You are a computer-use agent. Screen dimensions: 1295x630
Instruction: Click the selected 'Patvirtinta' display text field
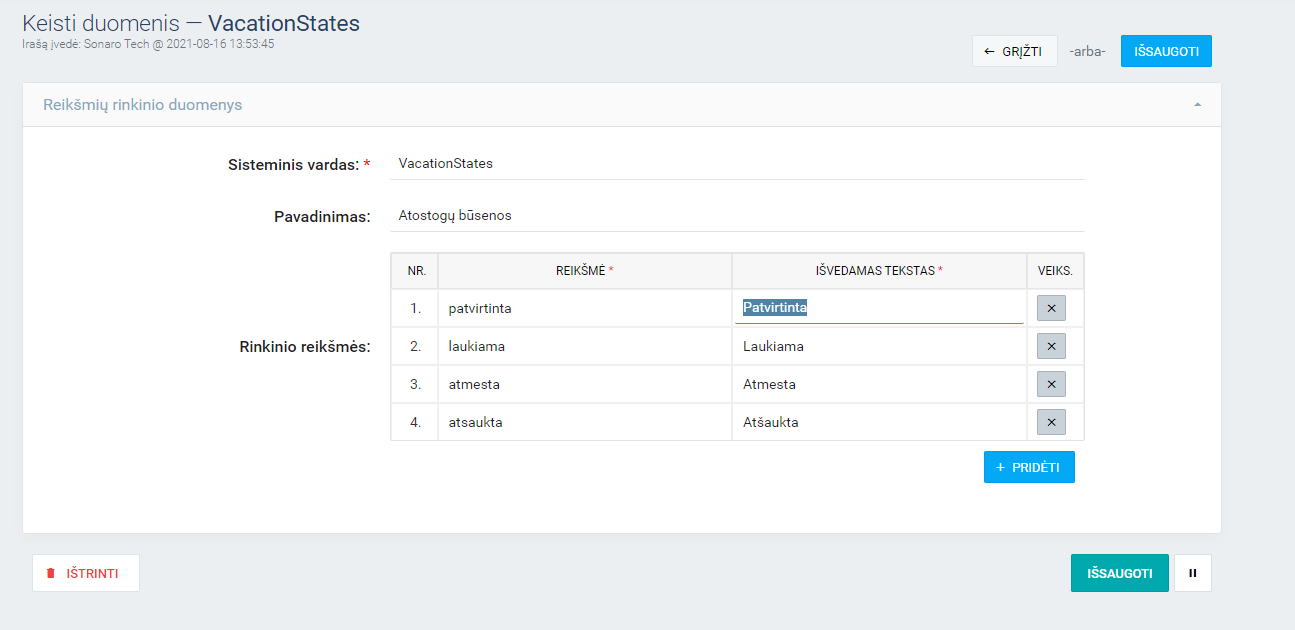pyautogui.click(x=878, y=308)
